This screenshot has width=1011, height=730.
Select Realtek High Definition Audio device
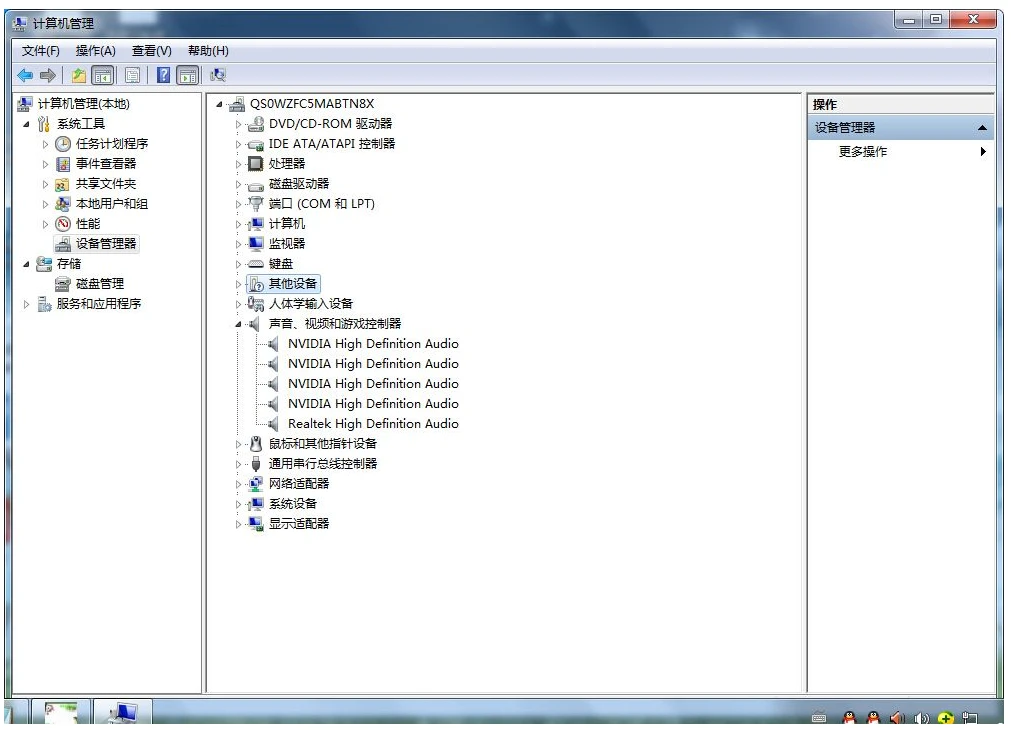(373, 424)
